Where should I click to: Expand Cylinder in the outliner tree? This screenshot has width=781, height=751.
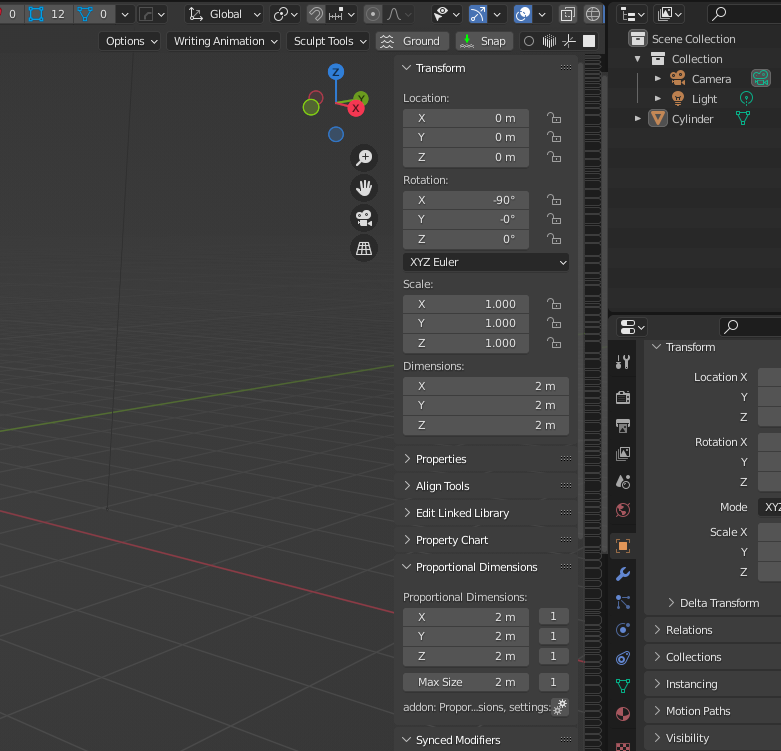[x=638, y=119]
